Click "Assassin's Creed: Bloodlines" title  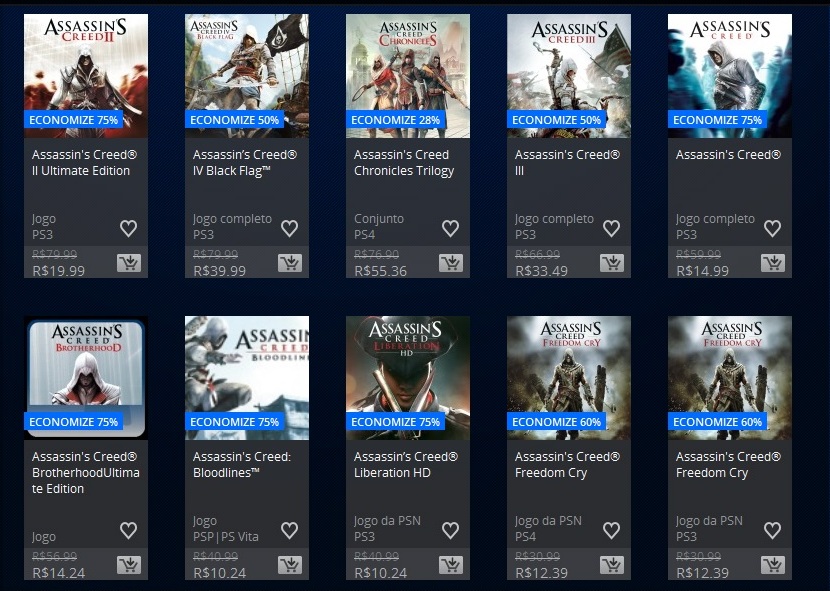pos(242,464)
